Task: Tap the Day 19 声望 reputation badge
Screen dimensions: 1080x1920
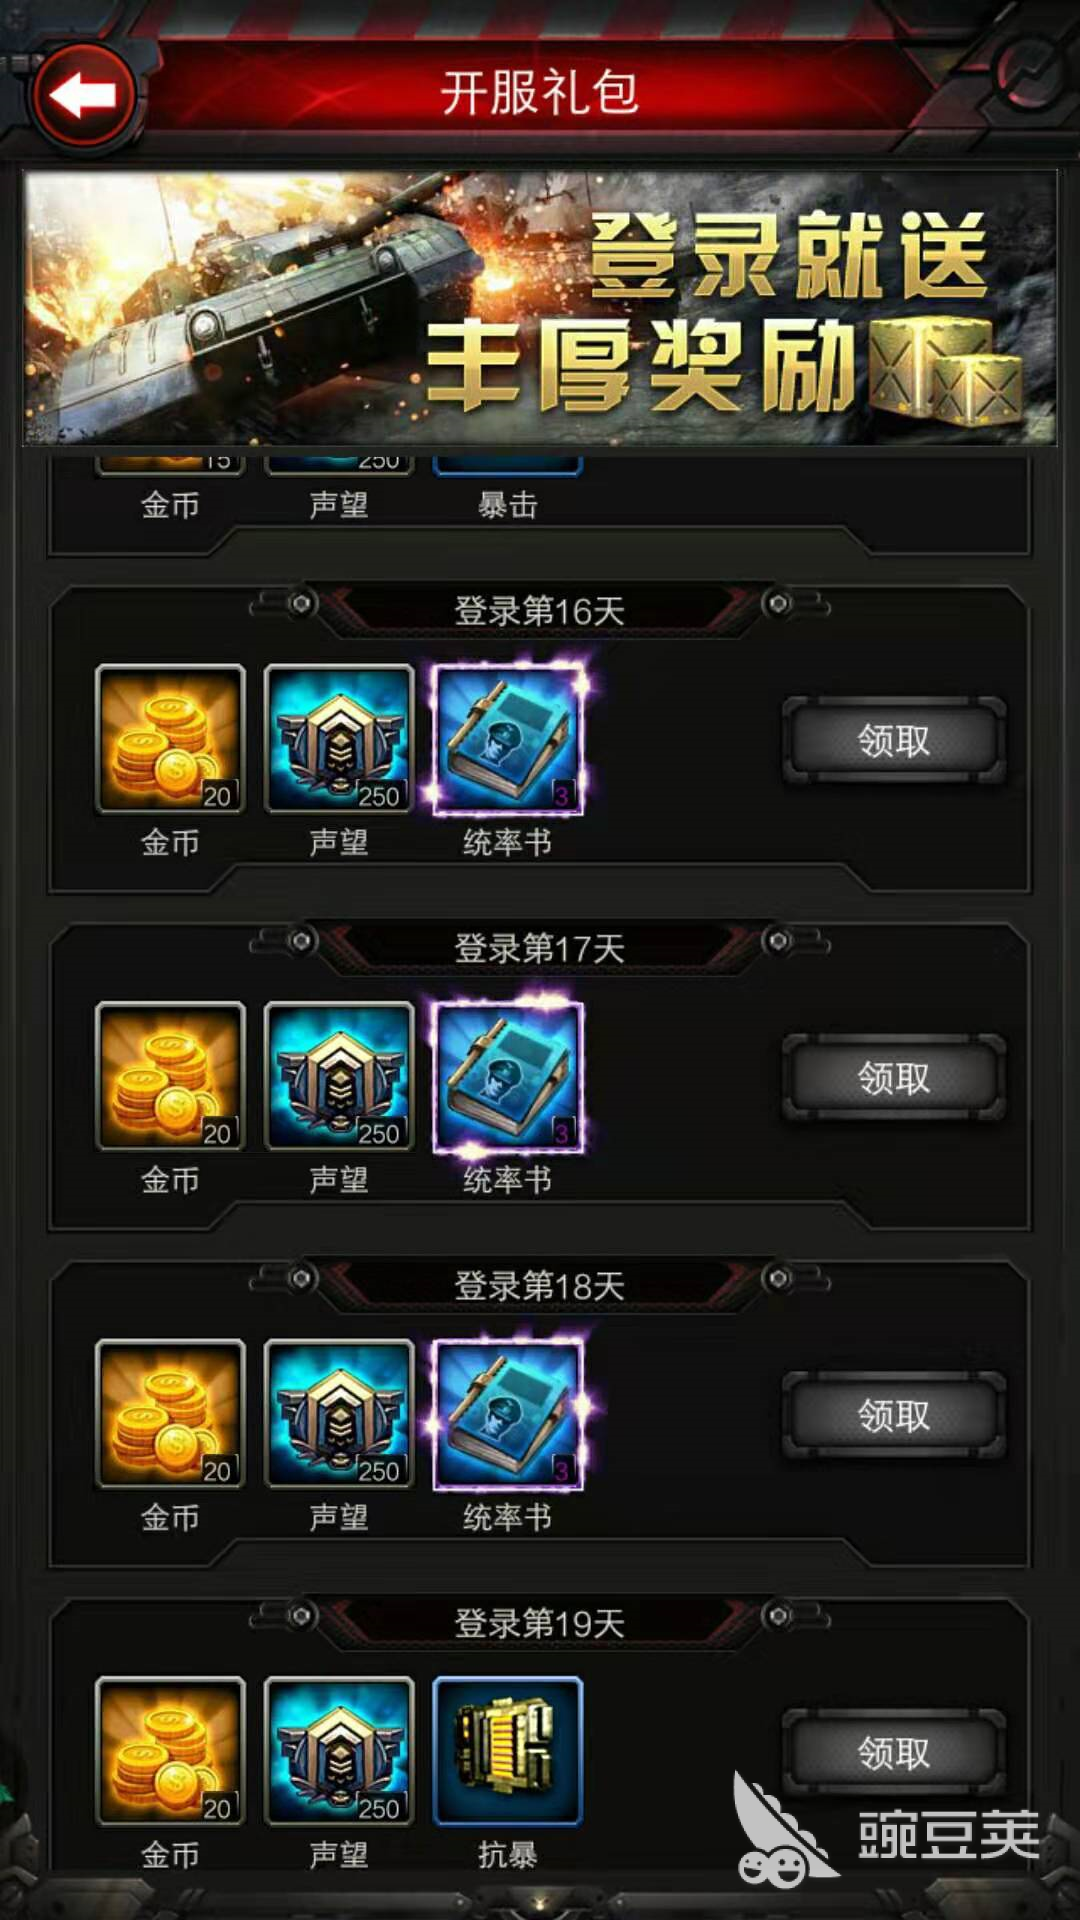Action: coord(339,1752)
